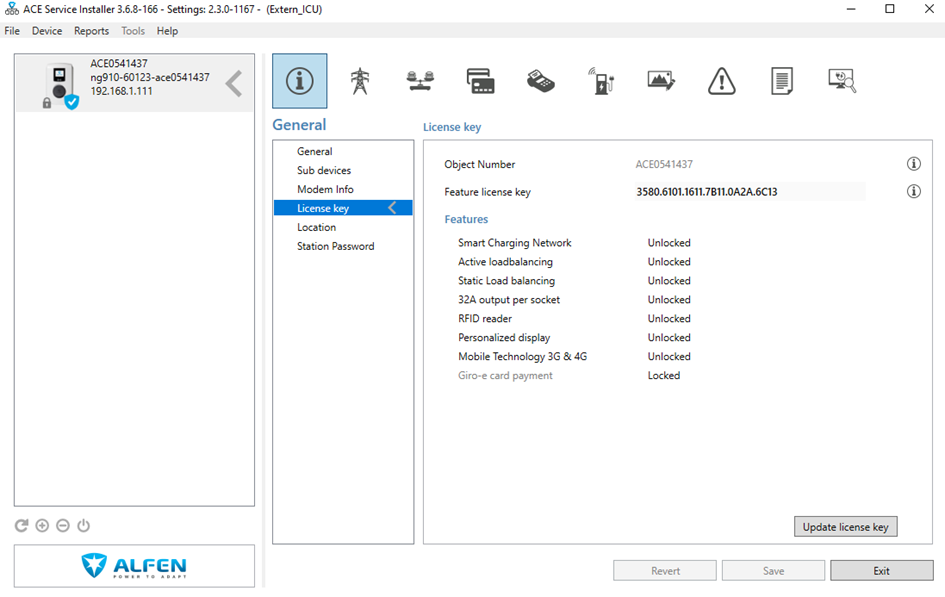Click the Smart Charging Network feature label
The width and height of the screenshot is (945, 597).
click(x=515, y=243)
